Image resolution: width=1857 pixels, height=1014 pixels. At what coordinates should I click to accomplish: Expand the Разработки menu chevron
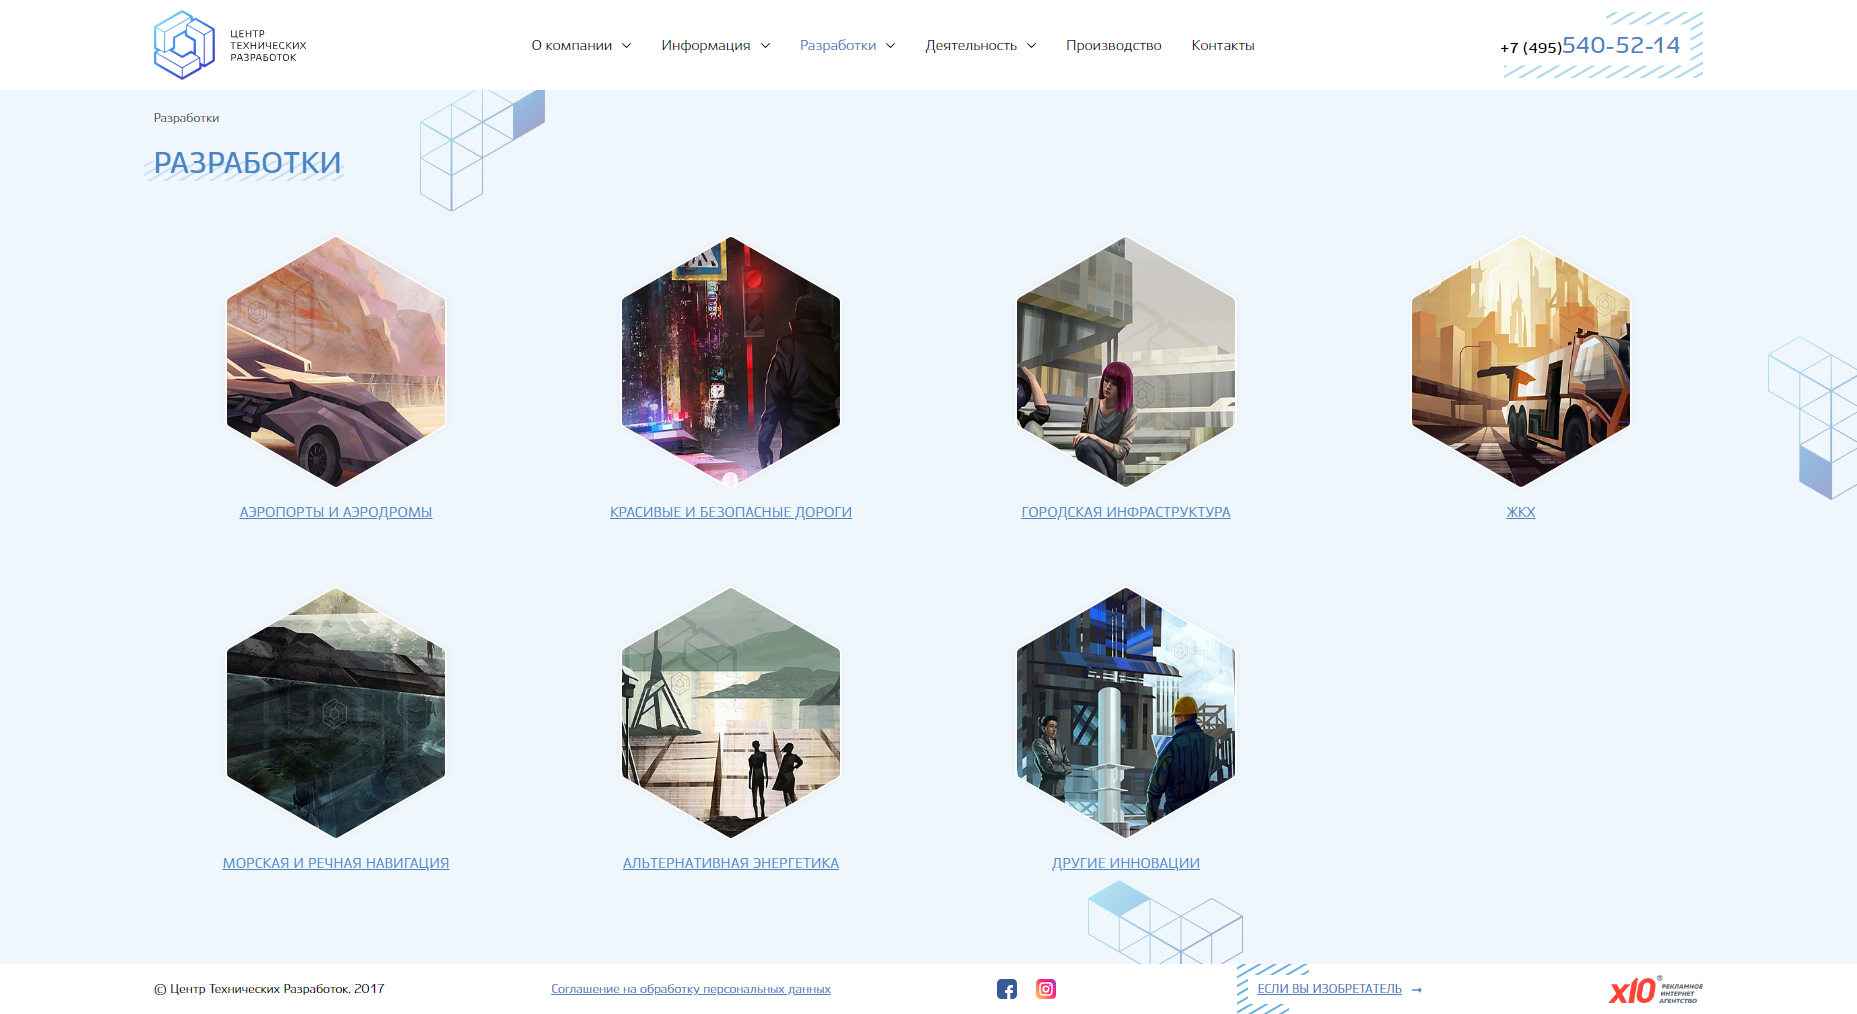coord(891,46)
